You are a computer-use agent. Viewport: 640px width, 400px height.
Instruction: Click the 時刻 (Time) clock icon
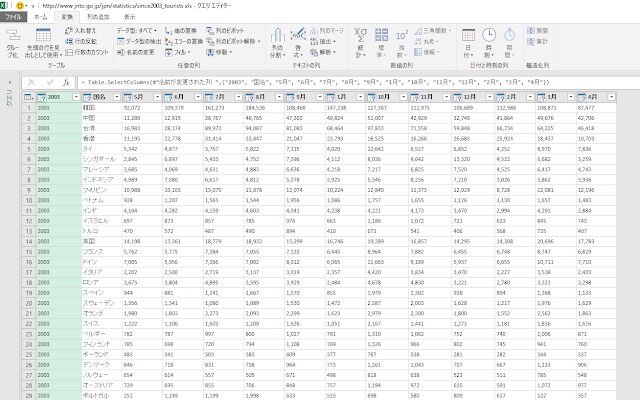[489, 35]
